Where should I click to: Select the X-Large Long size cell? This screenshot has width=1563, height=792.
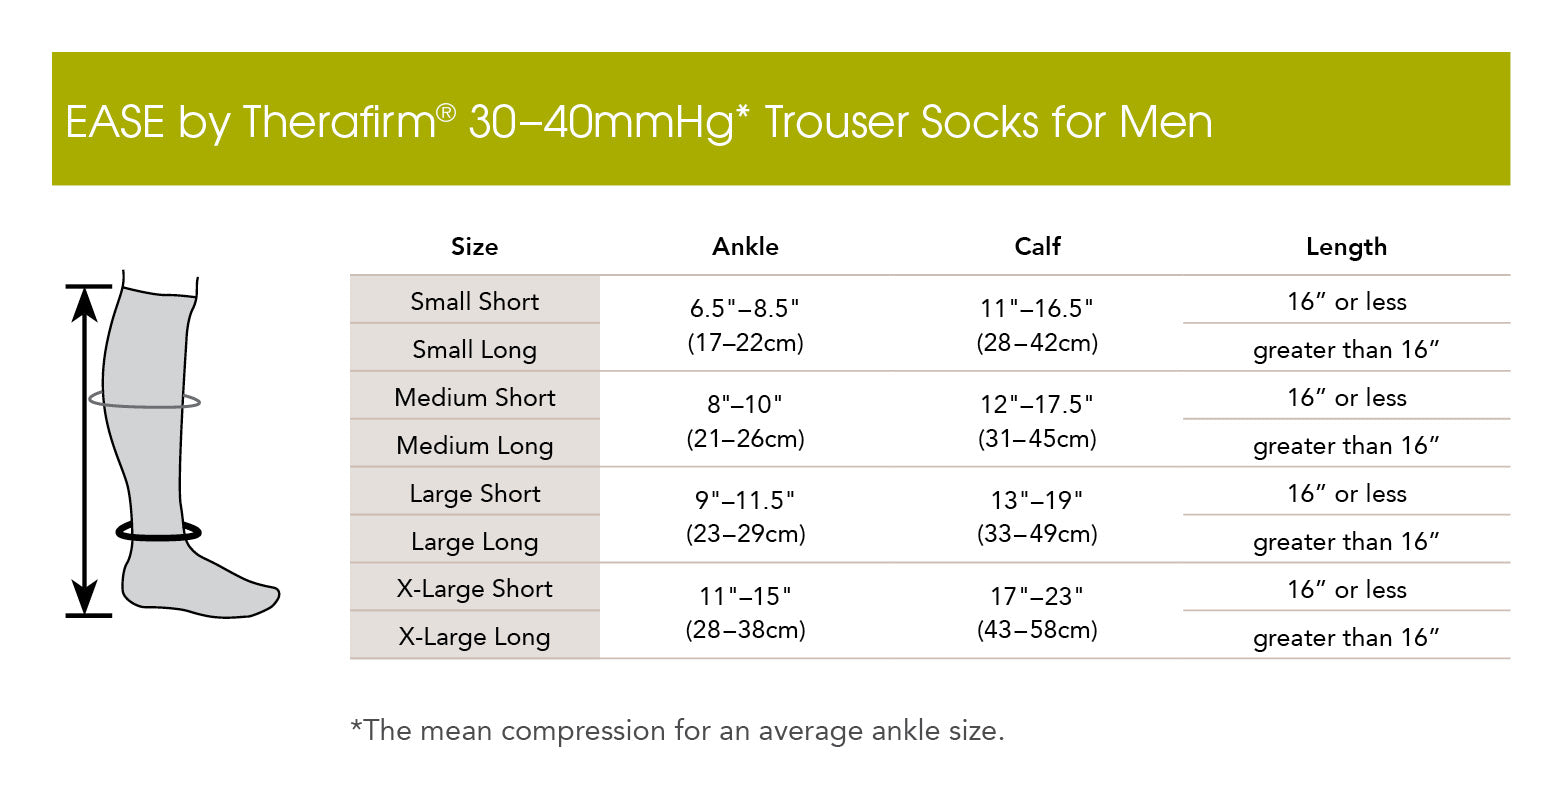pyautogui.click(x=475, y=636)
